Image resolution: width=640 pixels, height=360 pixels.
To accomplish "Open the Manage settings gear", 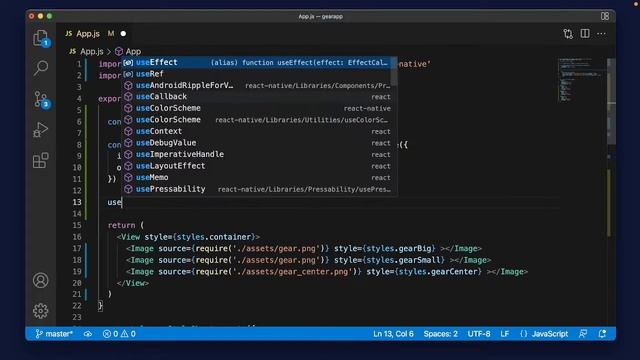I will click(40, 311).
